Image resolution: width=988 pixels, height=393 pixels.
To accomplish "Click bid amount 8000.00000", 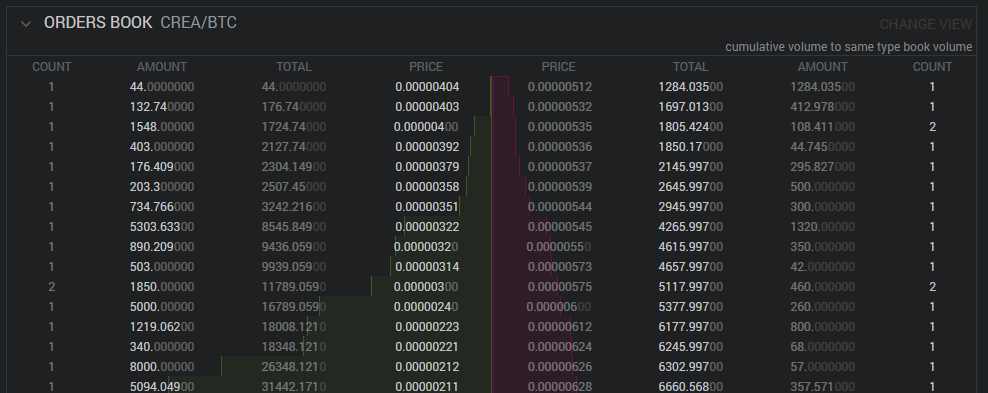I will tap(162, 367).
